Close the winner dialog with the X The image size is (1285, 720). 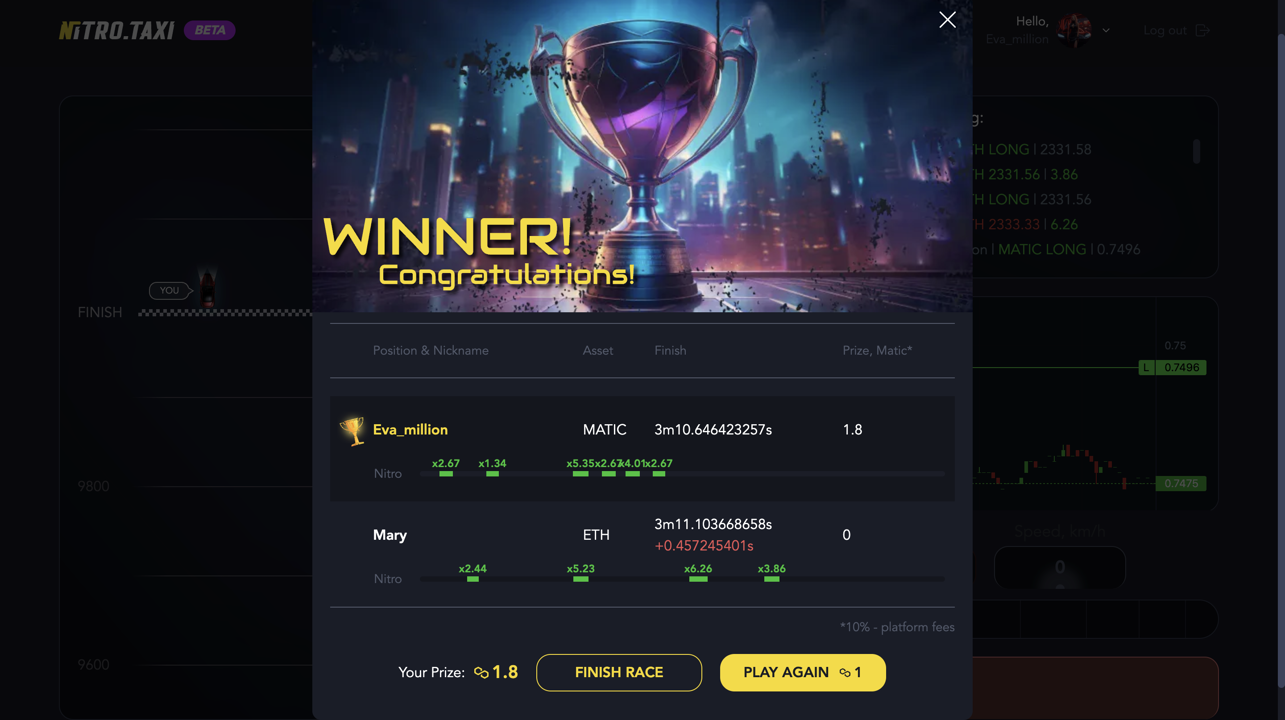947,20
